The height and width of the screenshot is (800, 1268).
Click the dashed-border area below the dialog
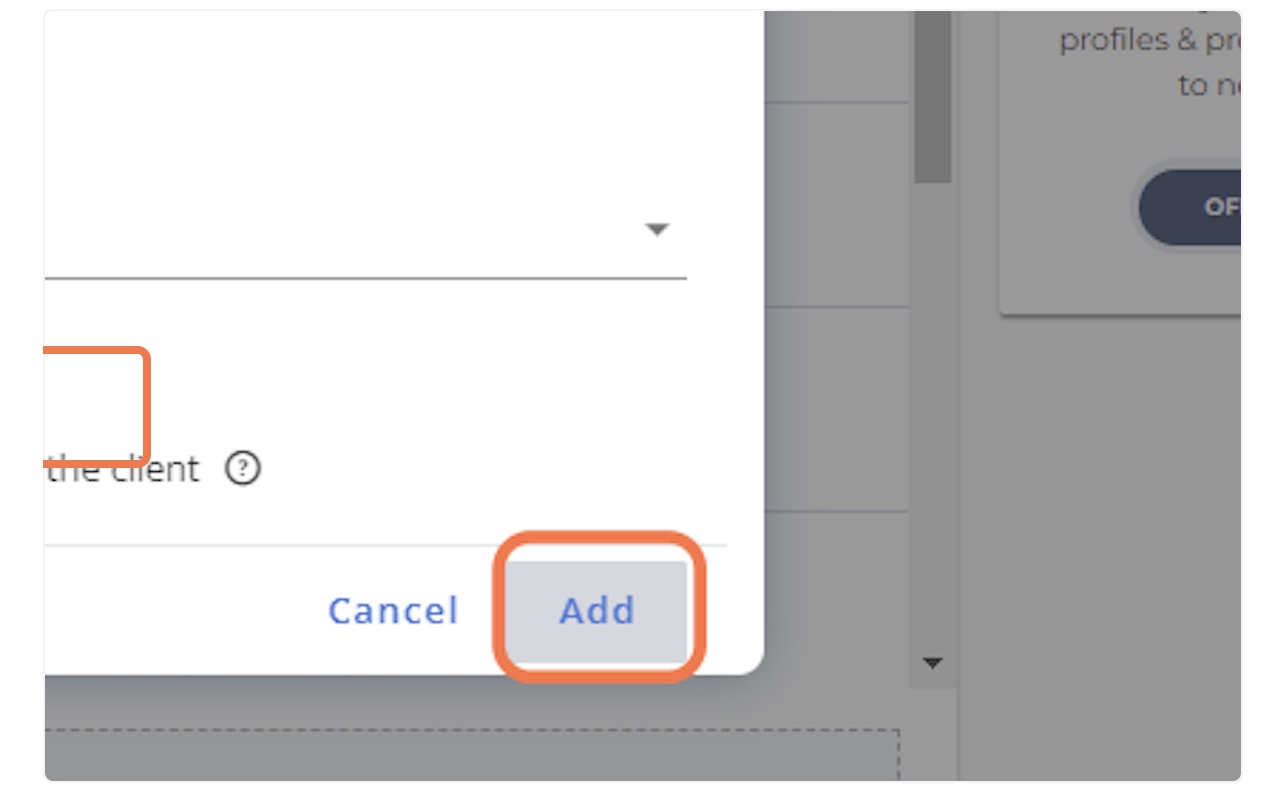coord(472,754)
